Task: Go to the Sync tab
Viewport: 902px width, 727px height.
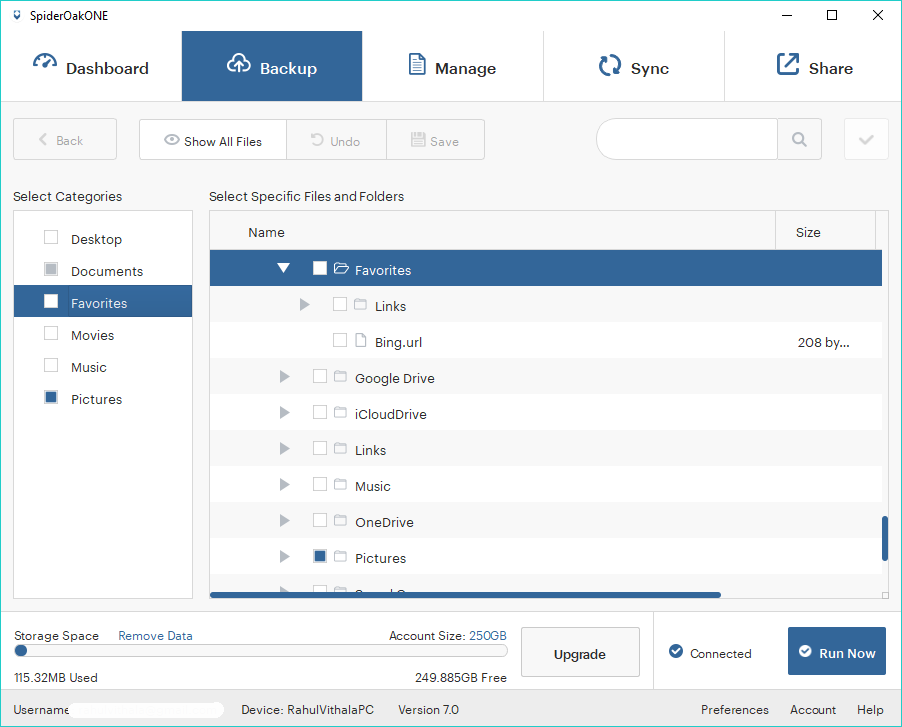Action: tap(634, 66)
